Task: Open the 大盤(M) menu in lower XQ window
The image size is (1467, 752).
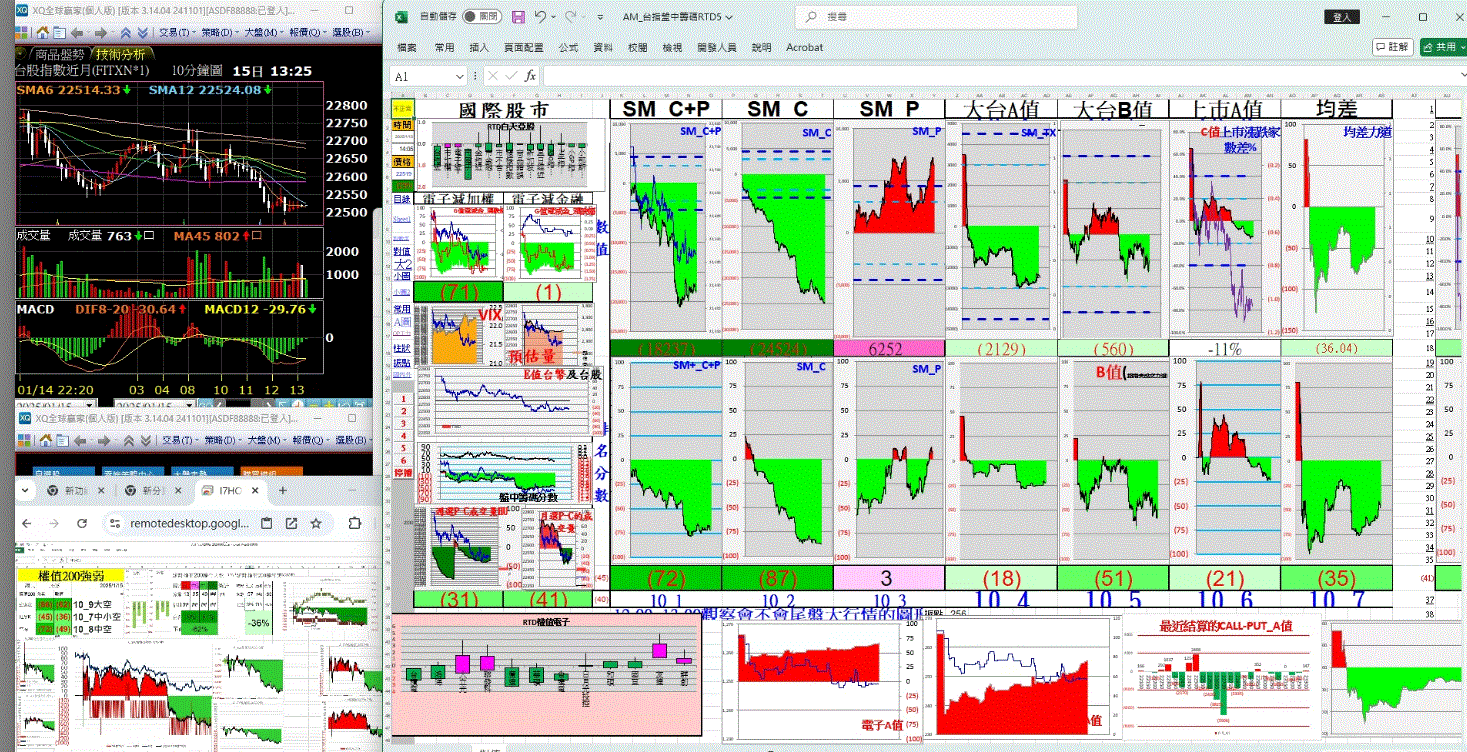Action: (x=268, y=441)
